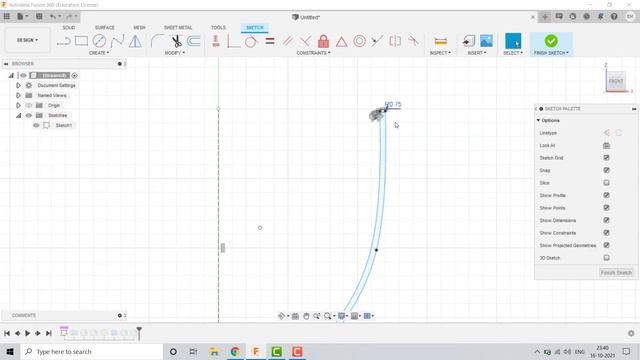The height and width of the screenshot is (360, 640).
Task: Toggle visibility of the Origin folder
Action: pyautogui.click(x=29, y=105)
